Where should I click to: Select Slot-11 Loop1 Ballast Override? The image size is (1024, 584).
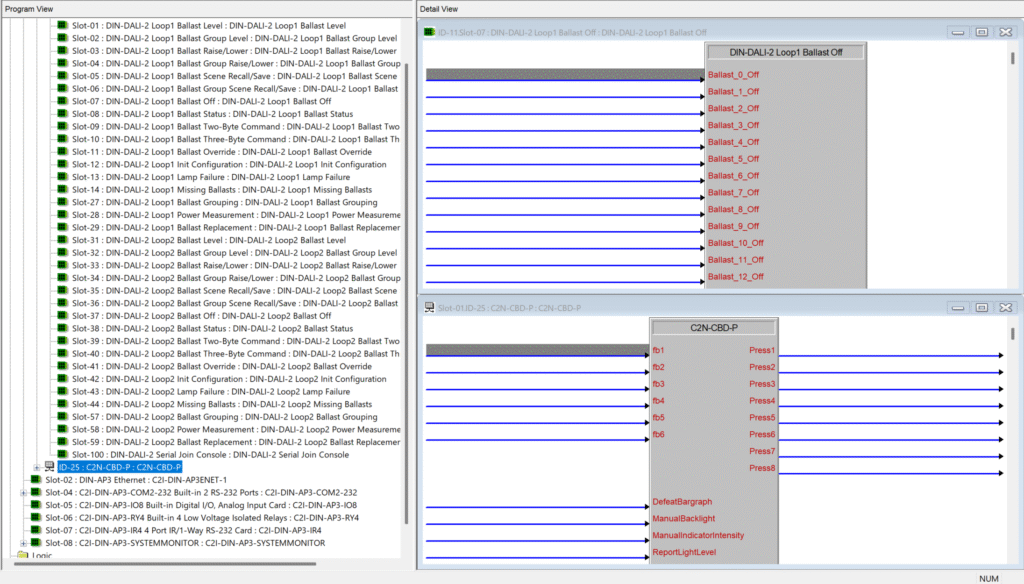[x=222, y=152]
